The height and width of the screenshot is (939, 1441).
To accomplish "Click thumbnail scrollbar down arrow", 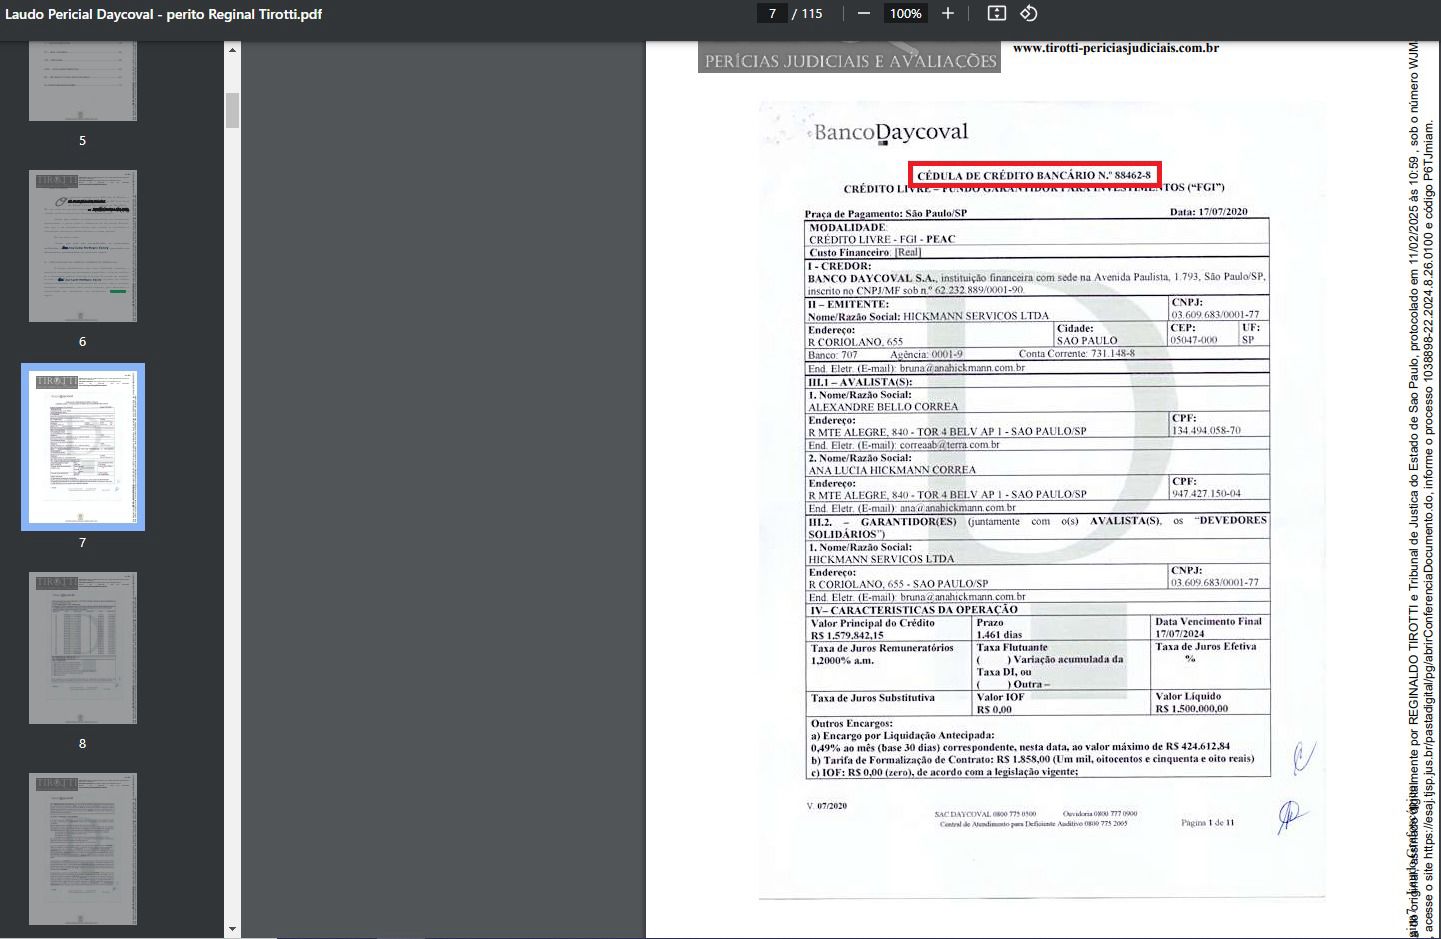I will [233, 929].
